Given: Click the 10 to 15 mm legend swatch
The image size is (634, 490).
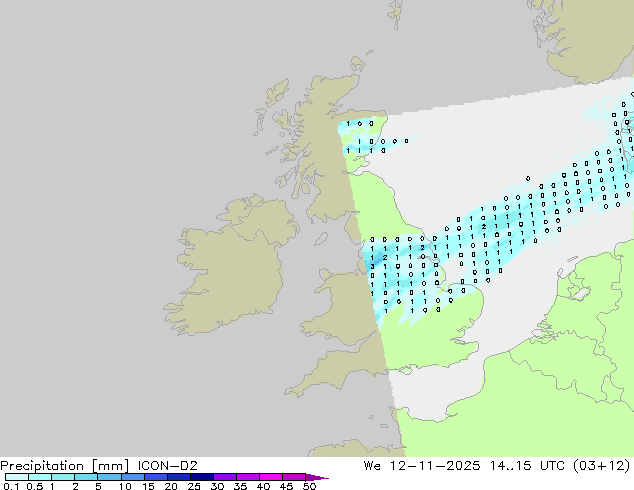Looking at the screenshot, I should 132,477.
